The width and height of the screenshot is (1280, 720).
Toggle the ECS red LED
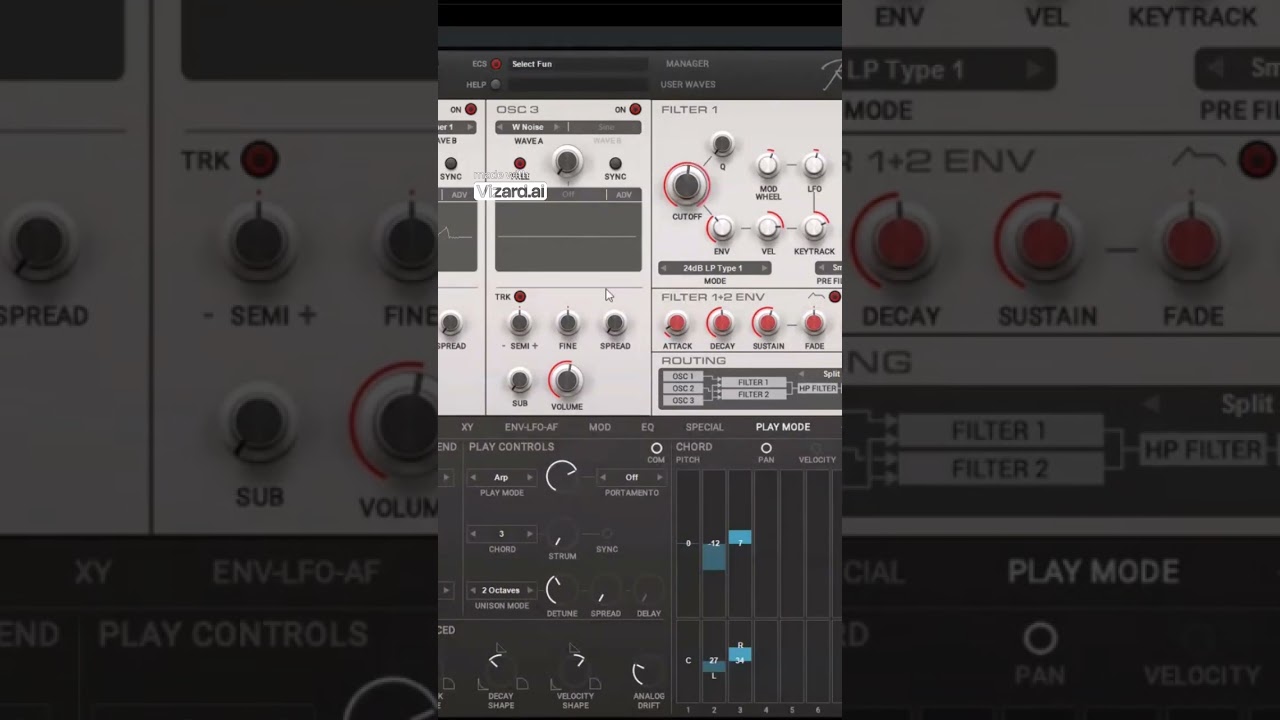(495, 64)
